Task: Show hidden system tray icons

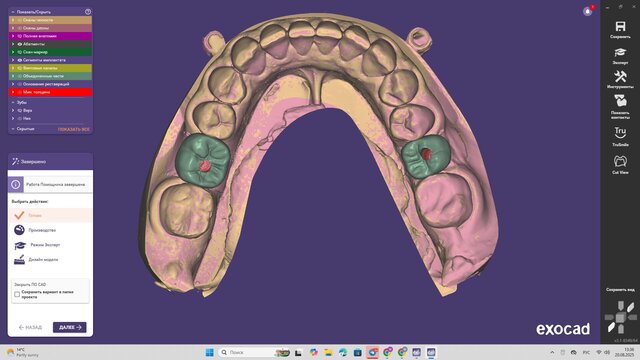Action: point(552,352)
